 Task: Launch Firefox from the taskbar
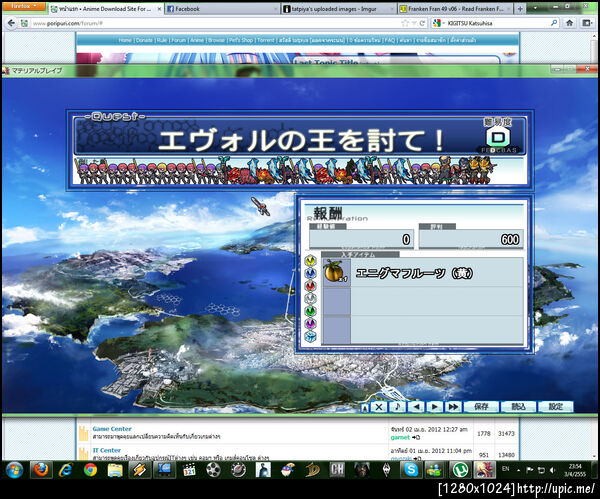point(41,470)
